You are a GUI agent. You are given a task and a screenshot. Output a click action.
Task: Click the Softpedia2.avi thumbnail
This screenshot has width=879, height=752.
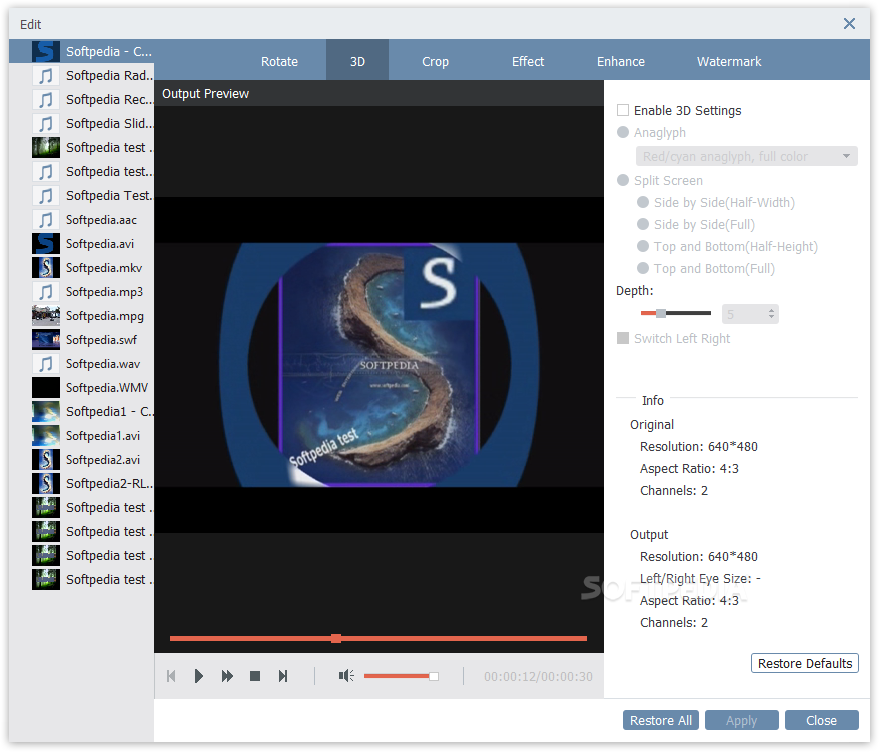click(46, 460)
